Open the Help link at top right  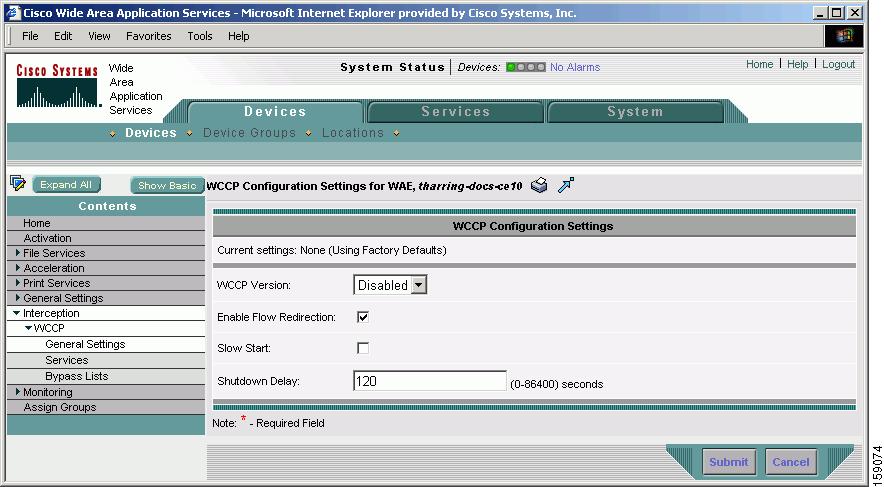point(797,64)
